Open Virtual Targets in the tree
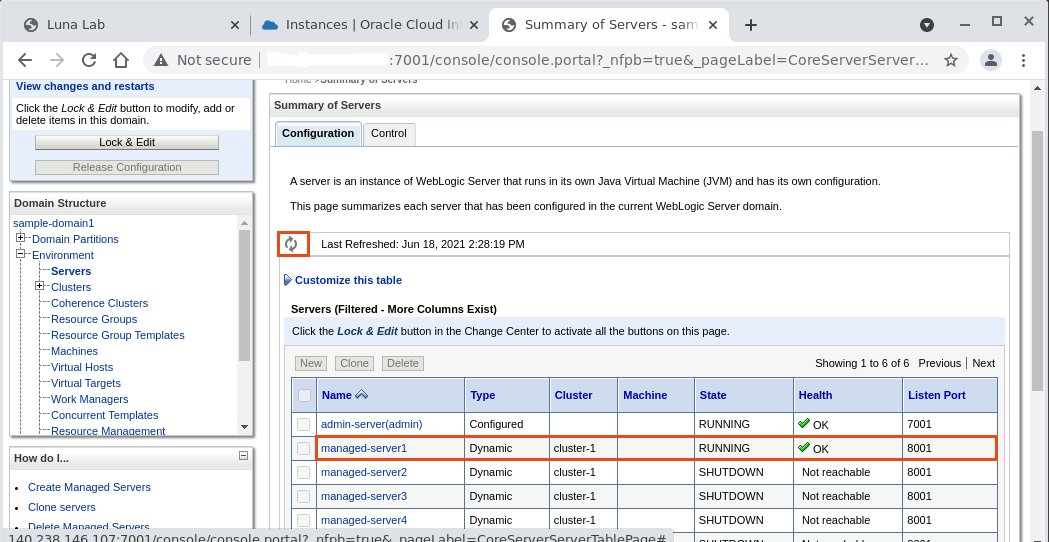The width and height of the screenshot is (1049, 542). (86, 383)
